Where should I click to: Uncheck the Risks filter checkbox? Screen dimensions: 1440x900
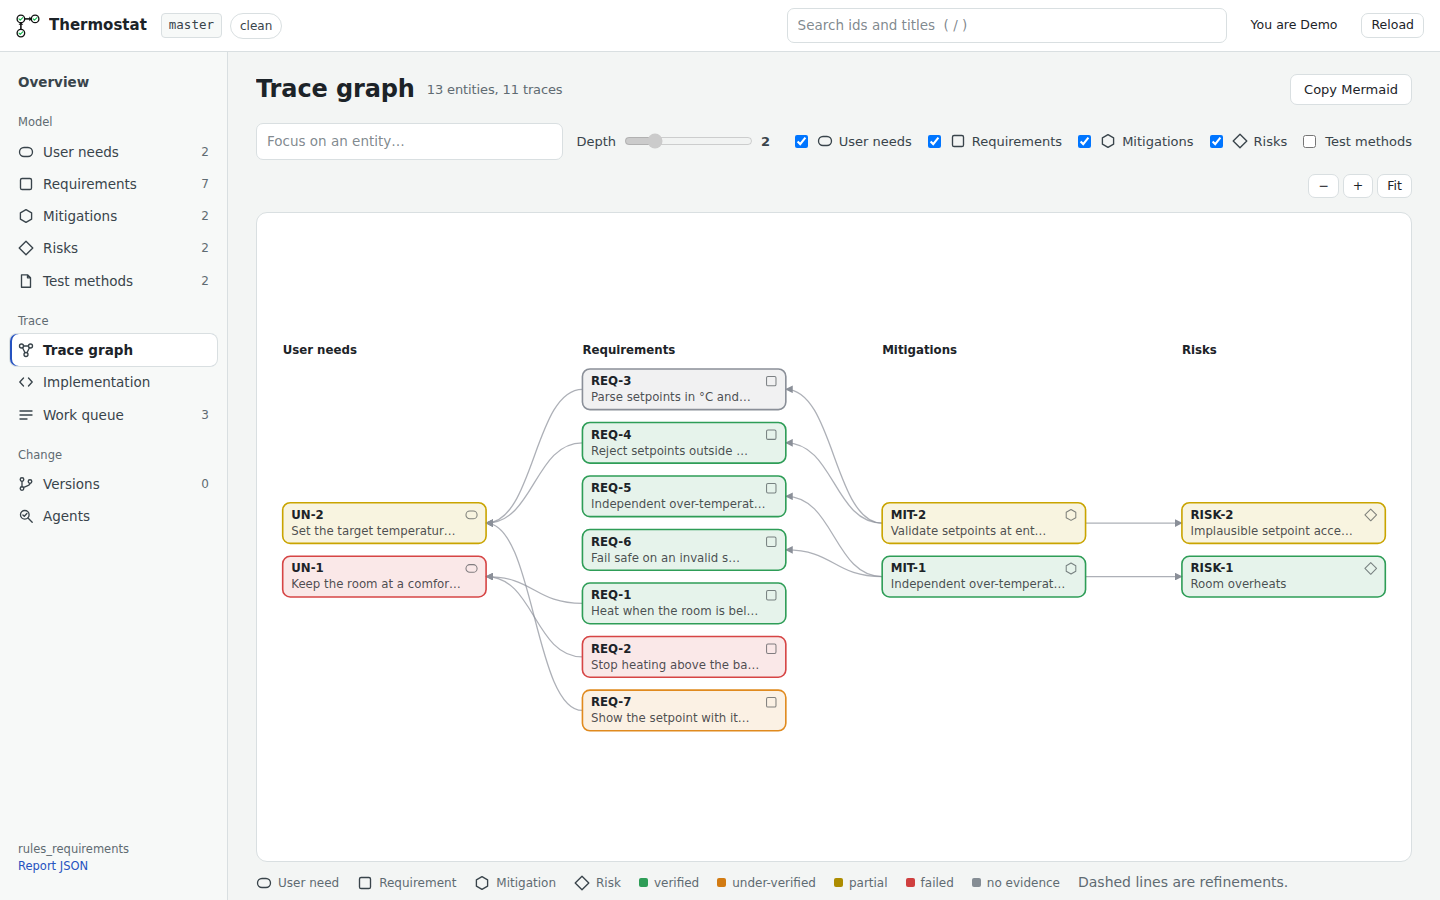1216,142
